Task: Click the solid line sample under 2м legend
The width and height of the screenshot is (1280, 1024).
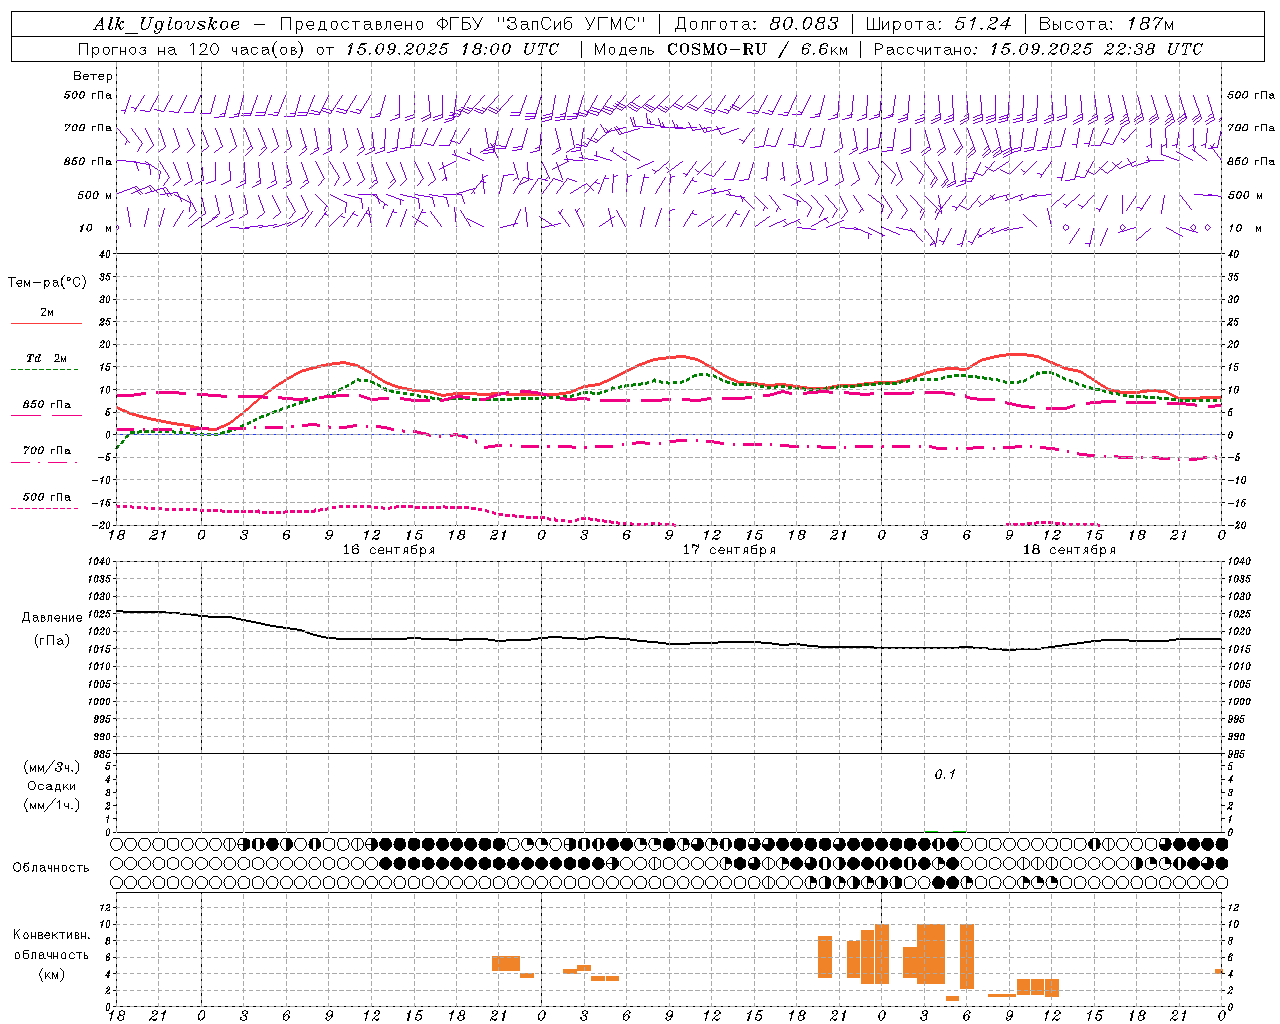Action: pos(46,324)
